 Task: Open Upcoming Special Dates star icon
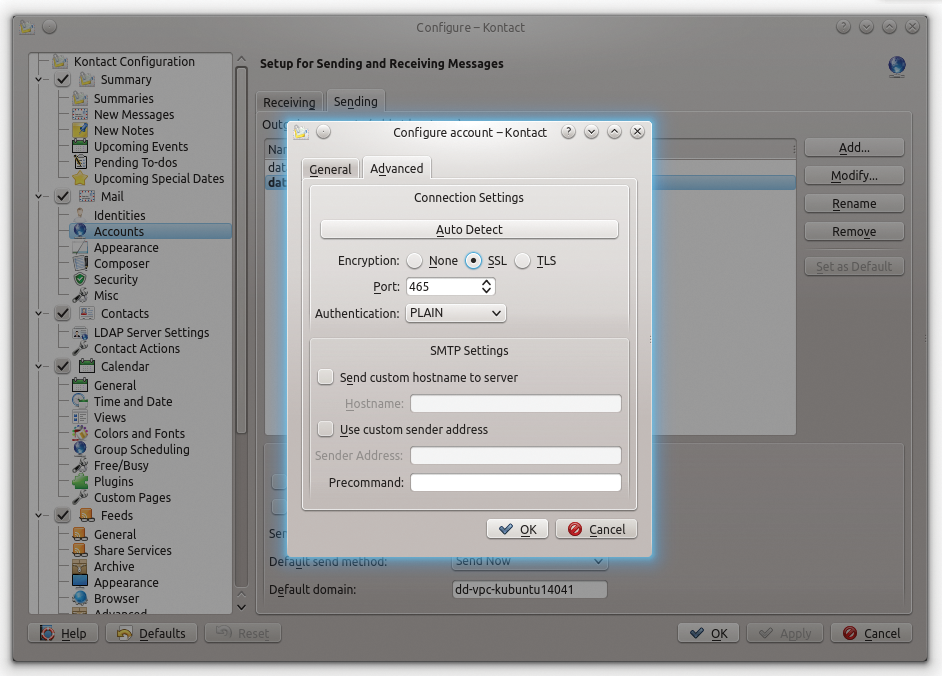[80, 179]
